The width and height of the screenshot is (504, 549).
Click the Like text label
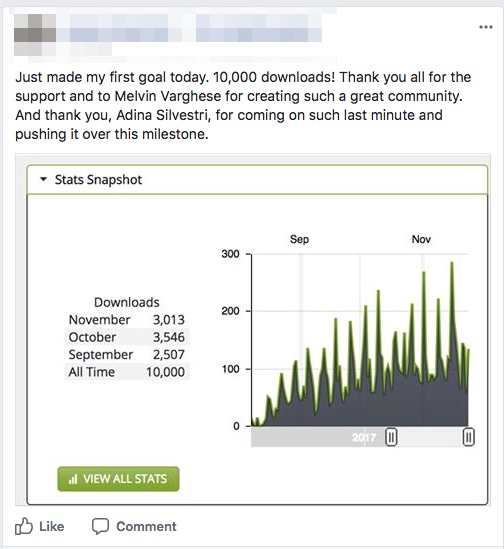click(51, 527)
